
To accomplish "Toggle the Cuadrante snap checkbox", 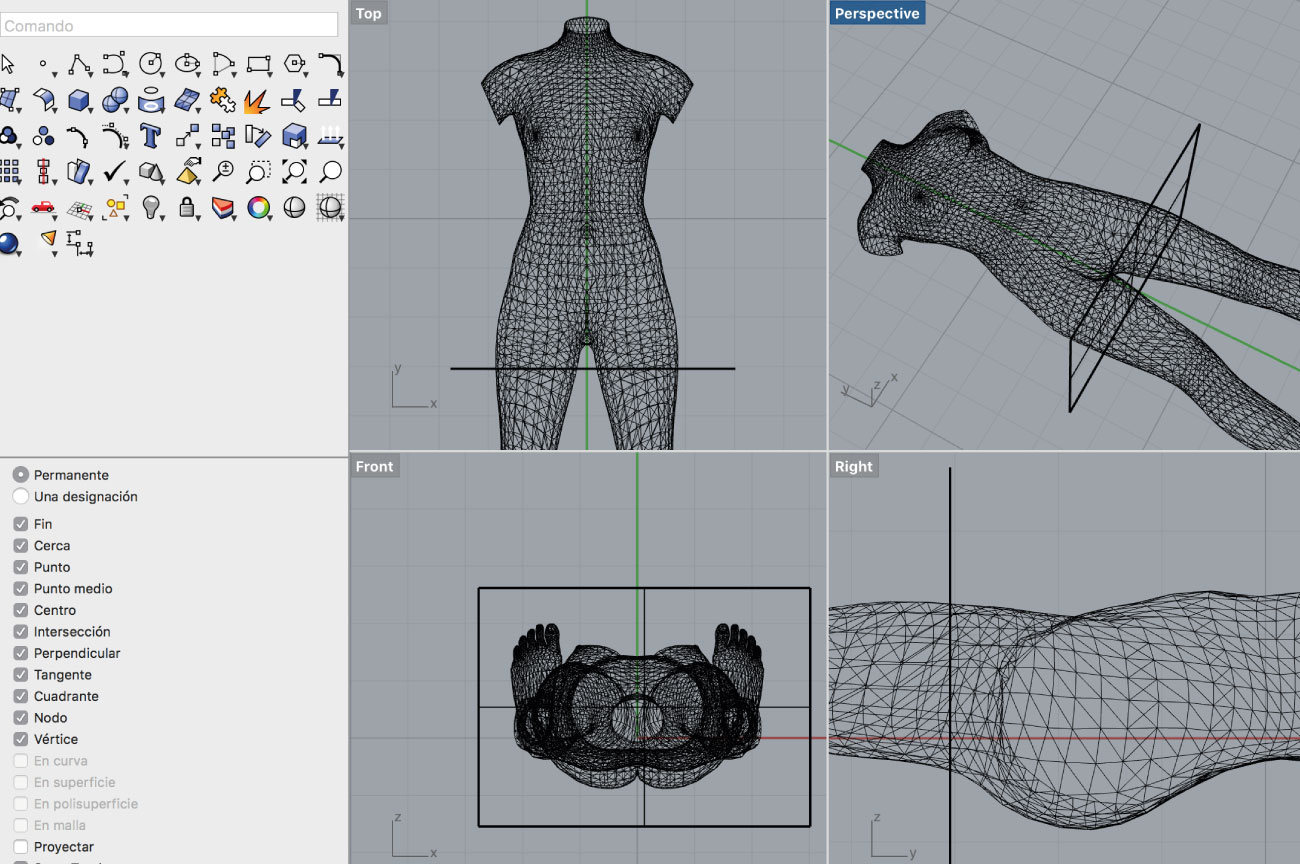I will click(21, 696).
